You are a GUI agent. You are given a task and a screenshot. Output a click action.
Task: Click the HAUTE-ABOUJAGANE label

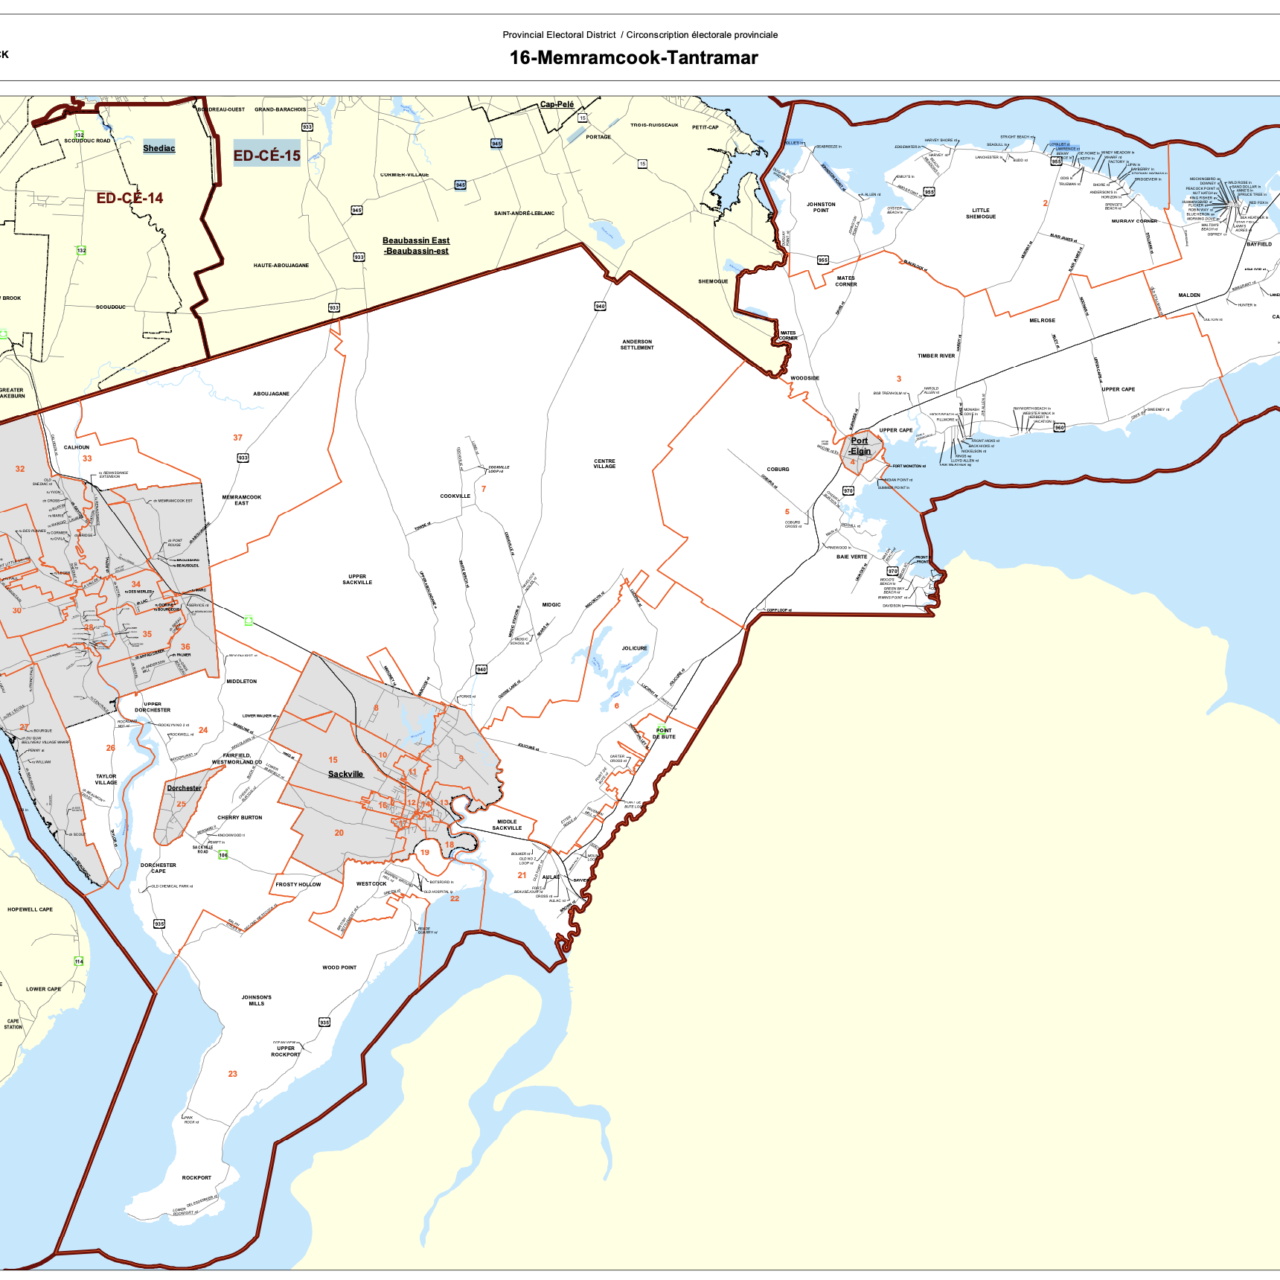point(281,266)
